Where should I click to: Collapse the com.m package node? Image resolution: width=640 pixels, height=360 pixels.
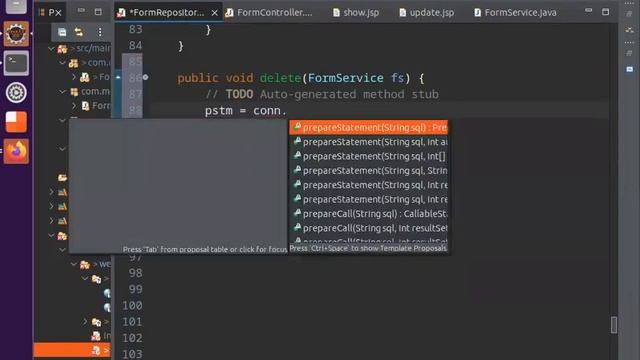(x=62, y=91)
